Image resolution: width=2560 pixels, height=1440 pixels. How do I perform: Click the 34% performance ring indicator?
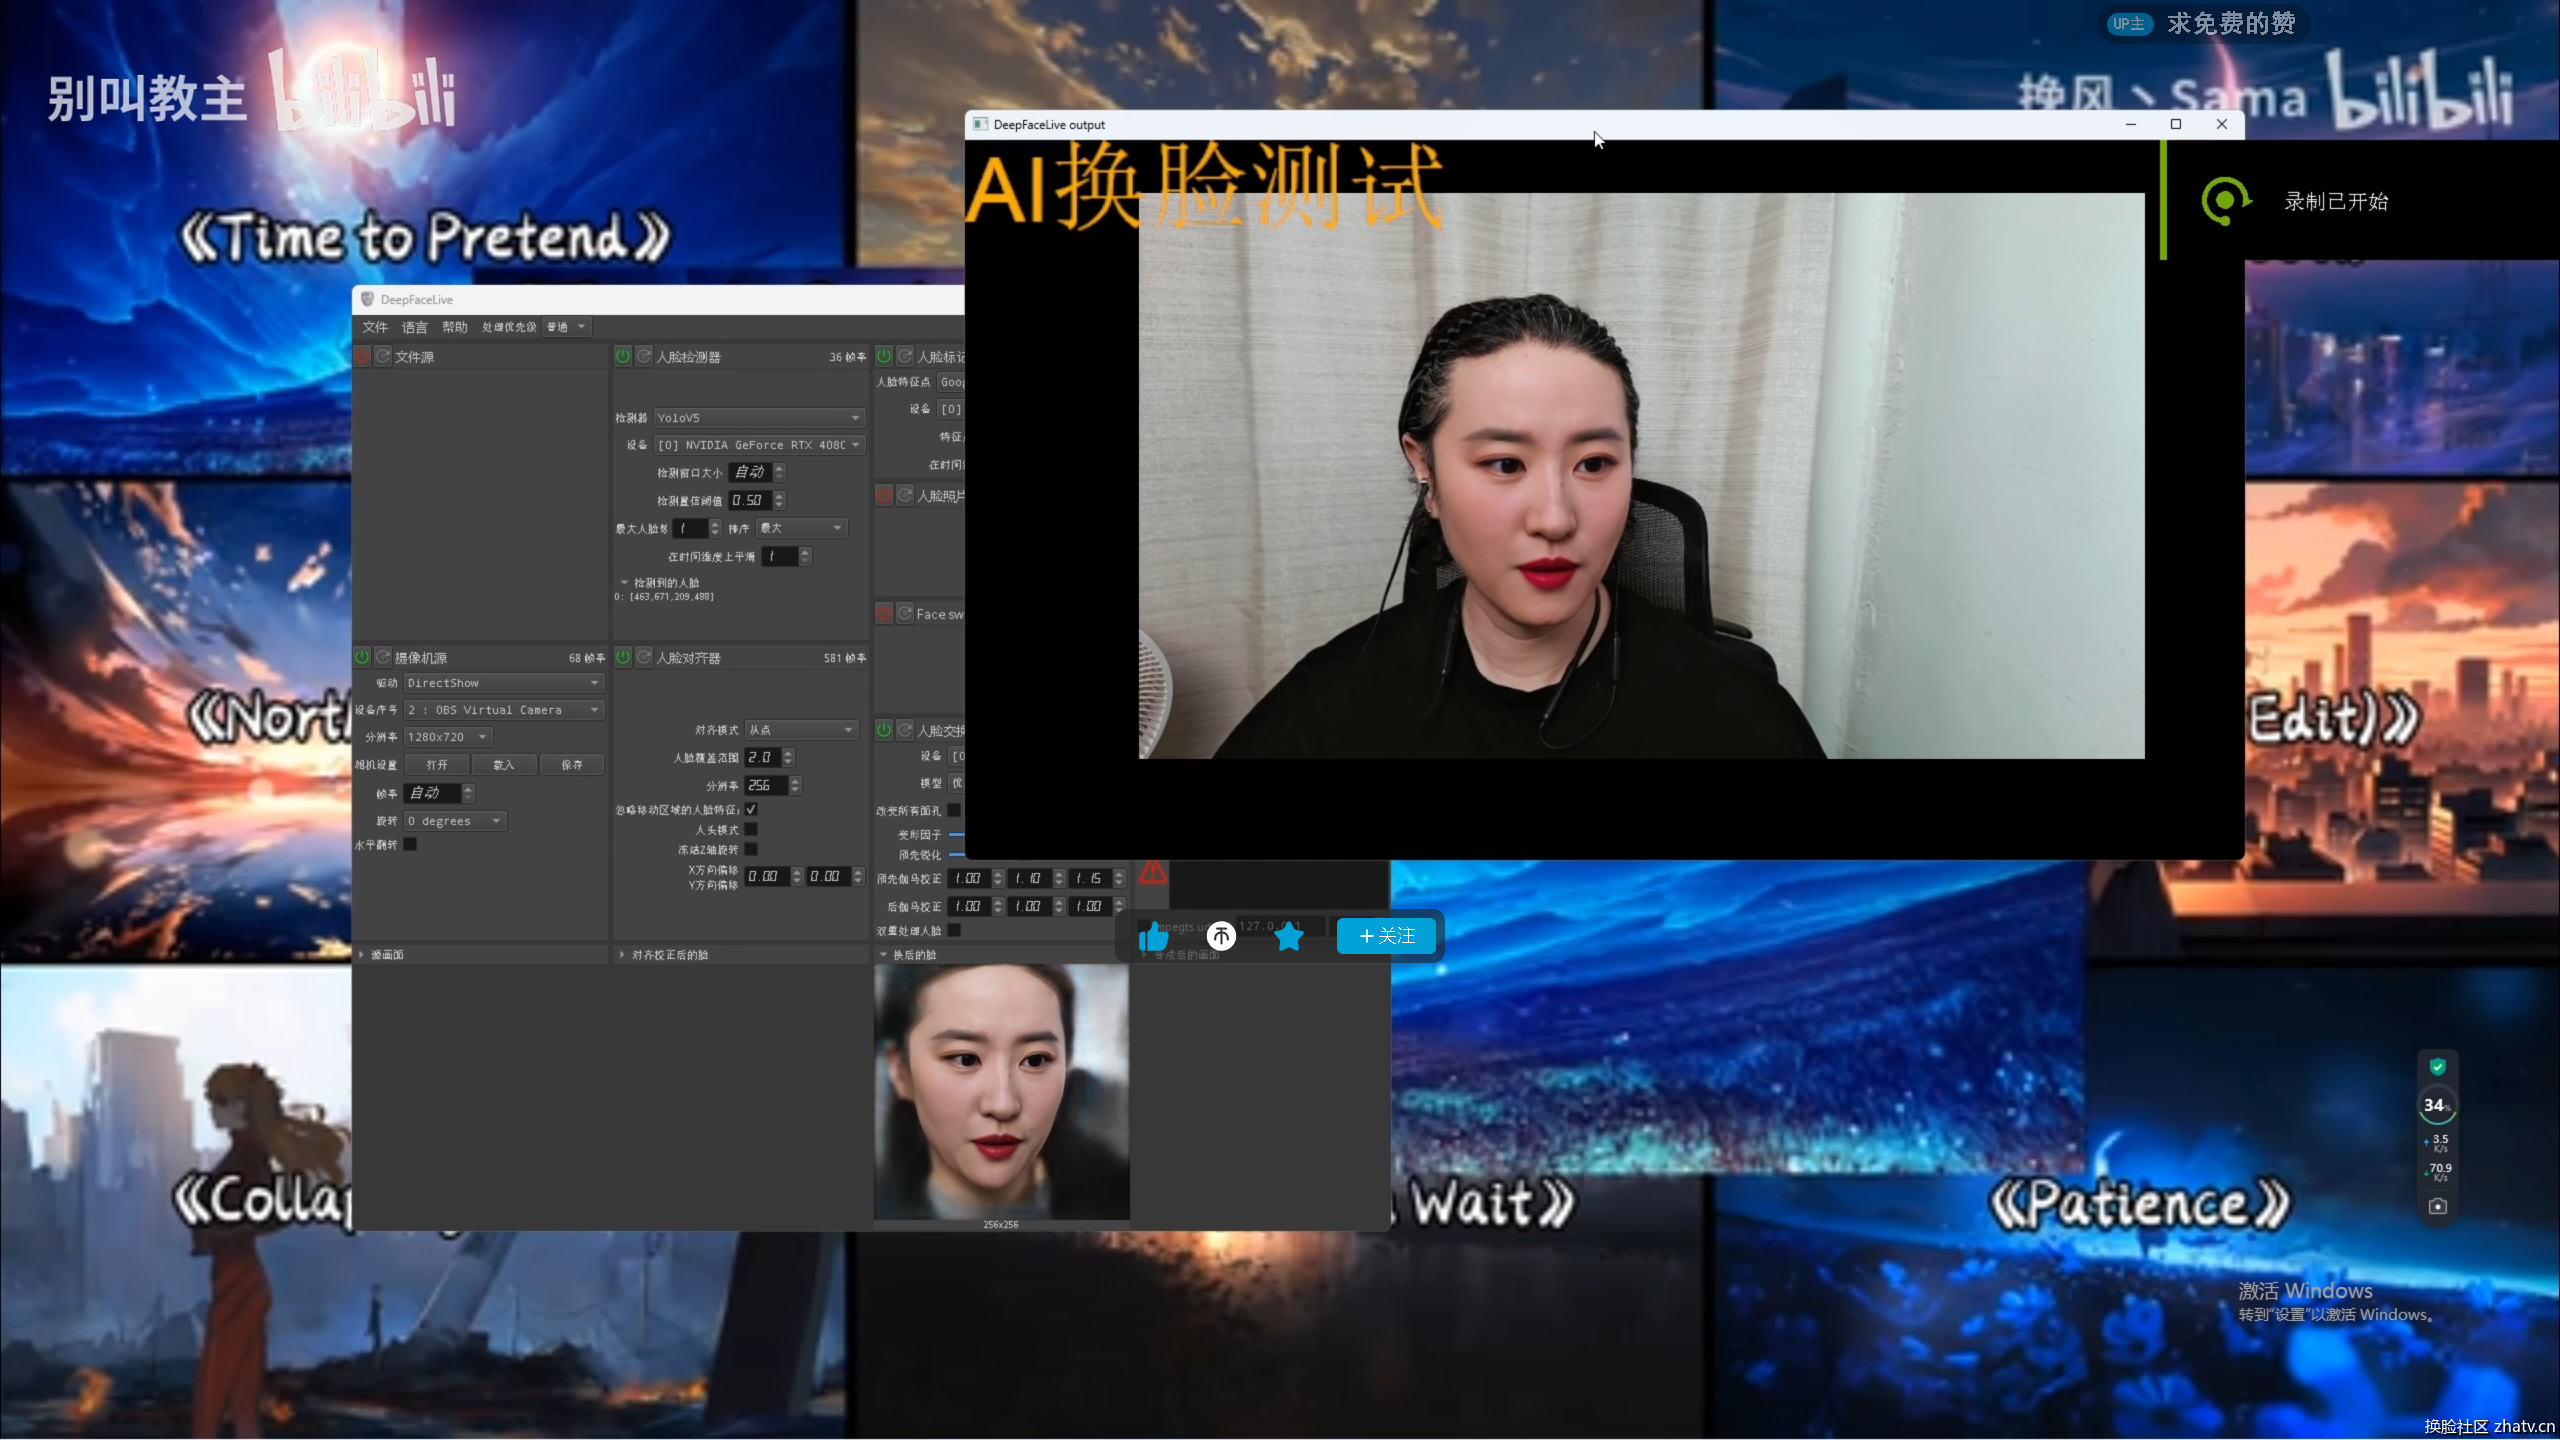[x=2437, y=1105]
